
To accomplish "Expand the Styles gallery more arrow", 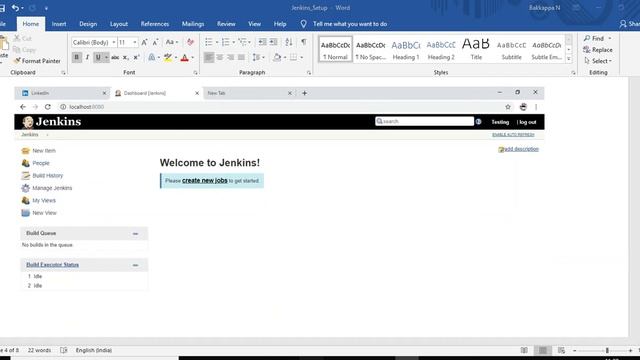I will click(569, 59).
